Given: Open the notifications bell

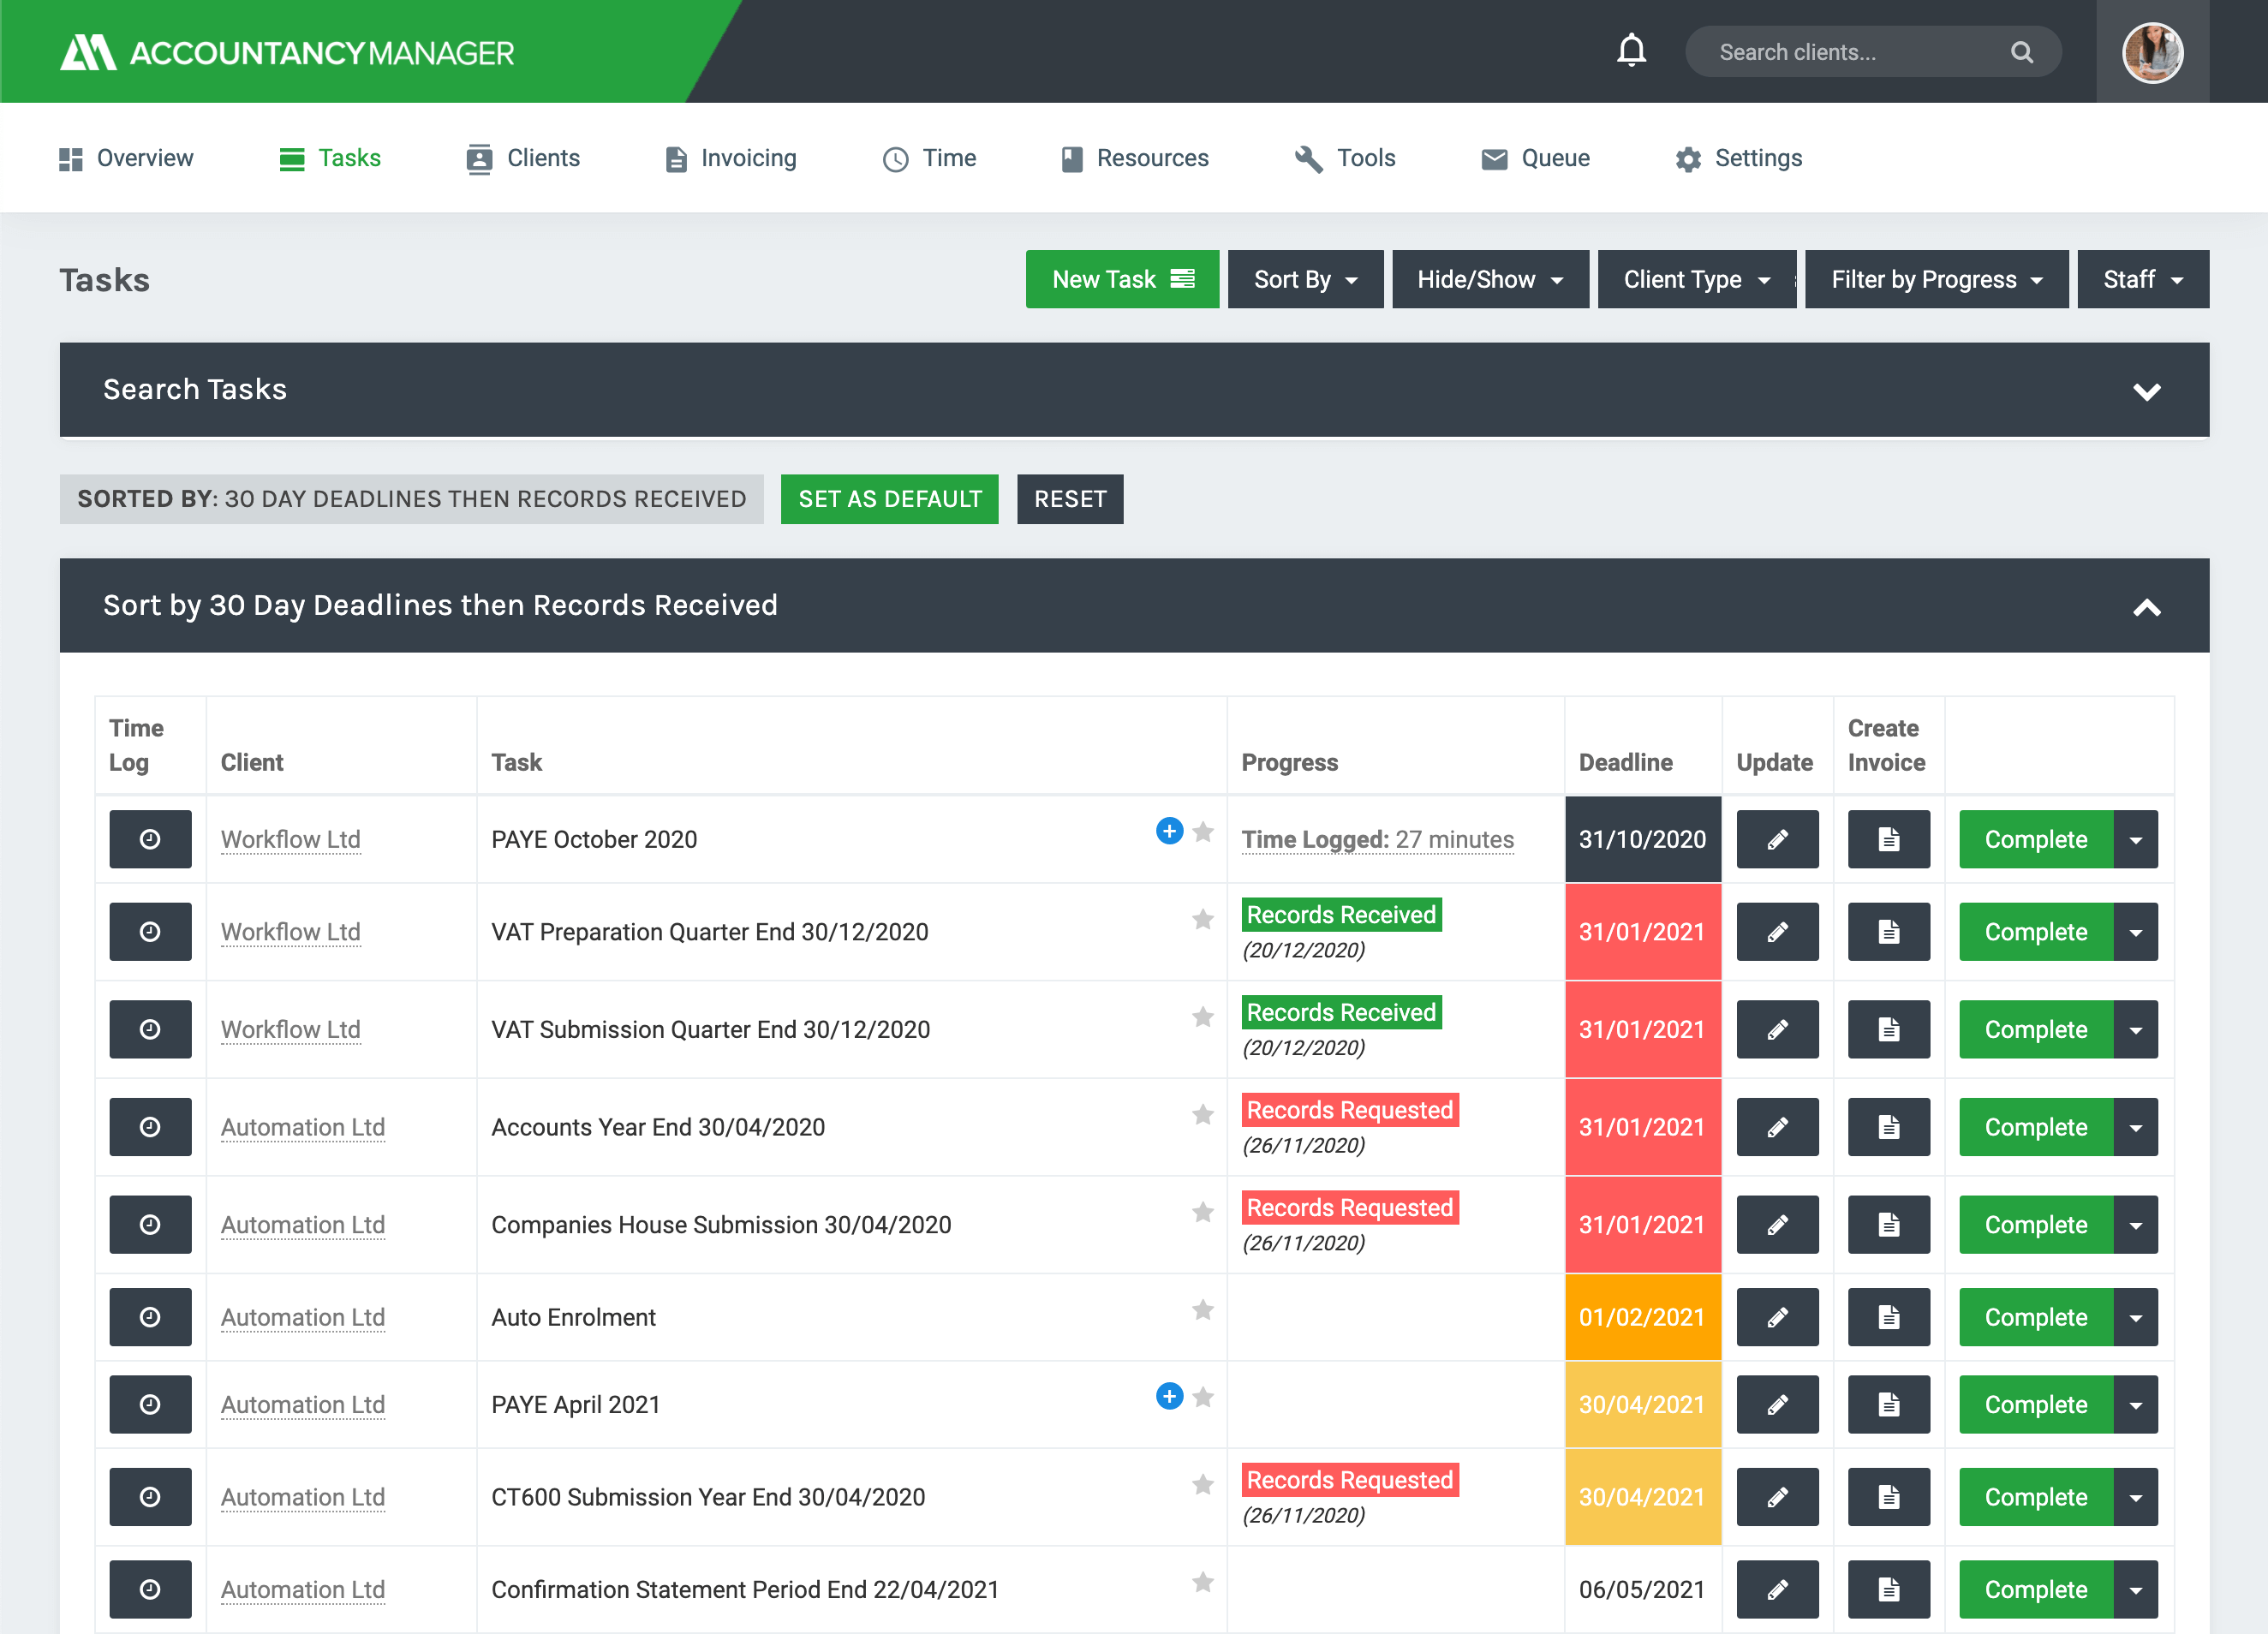Looking at the screenshot, I should coord(1631,50).
